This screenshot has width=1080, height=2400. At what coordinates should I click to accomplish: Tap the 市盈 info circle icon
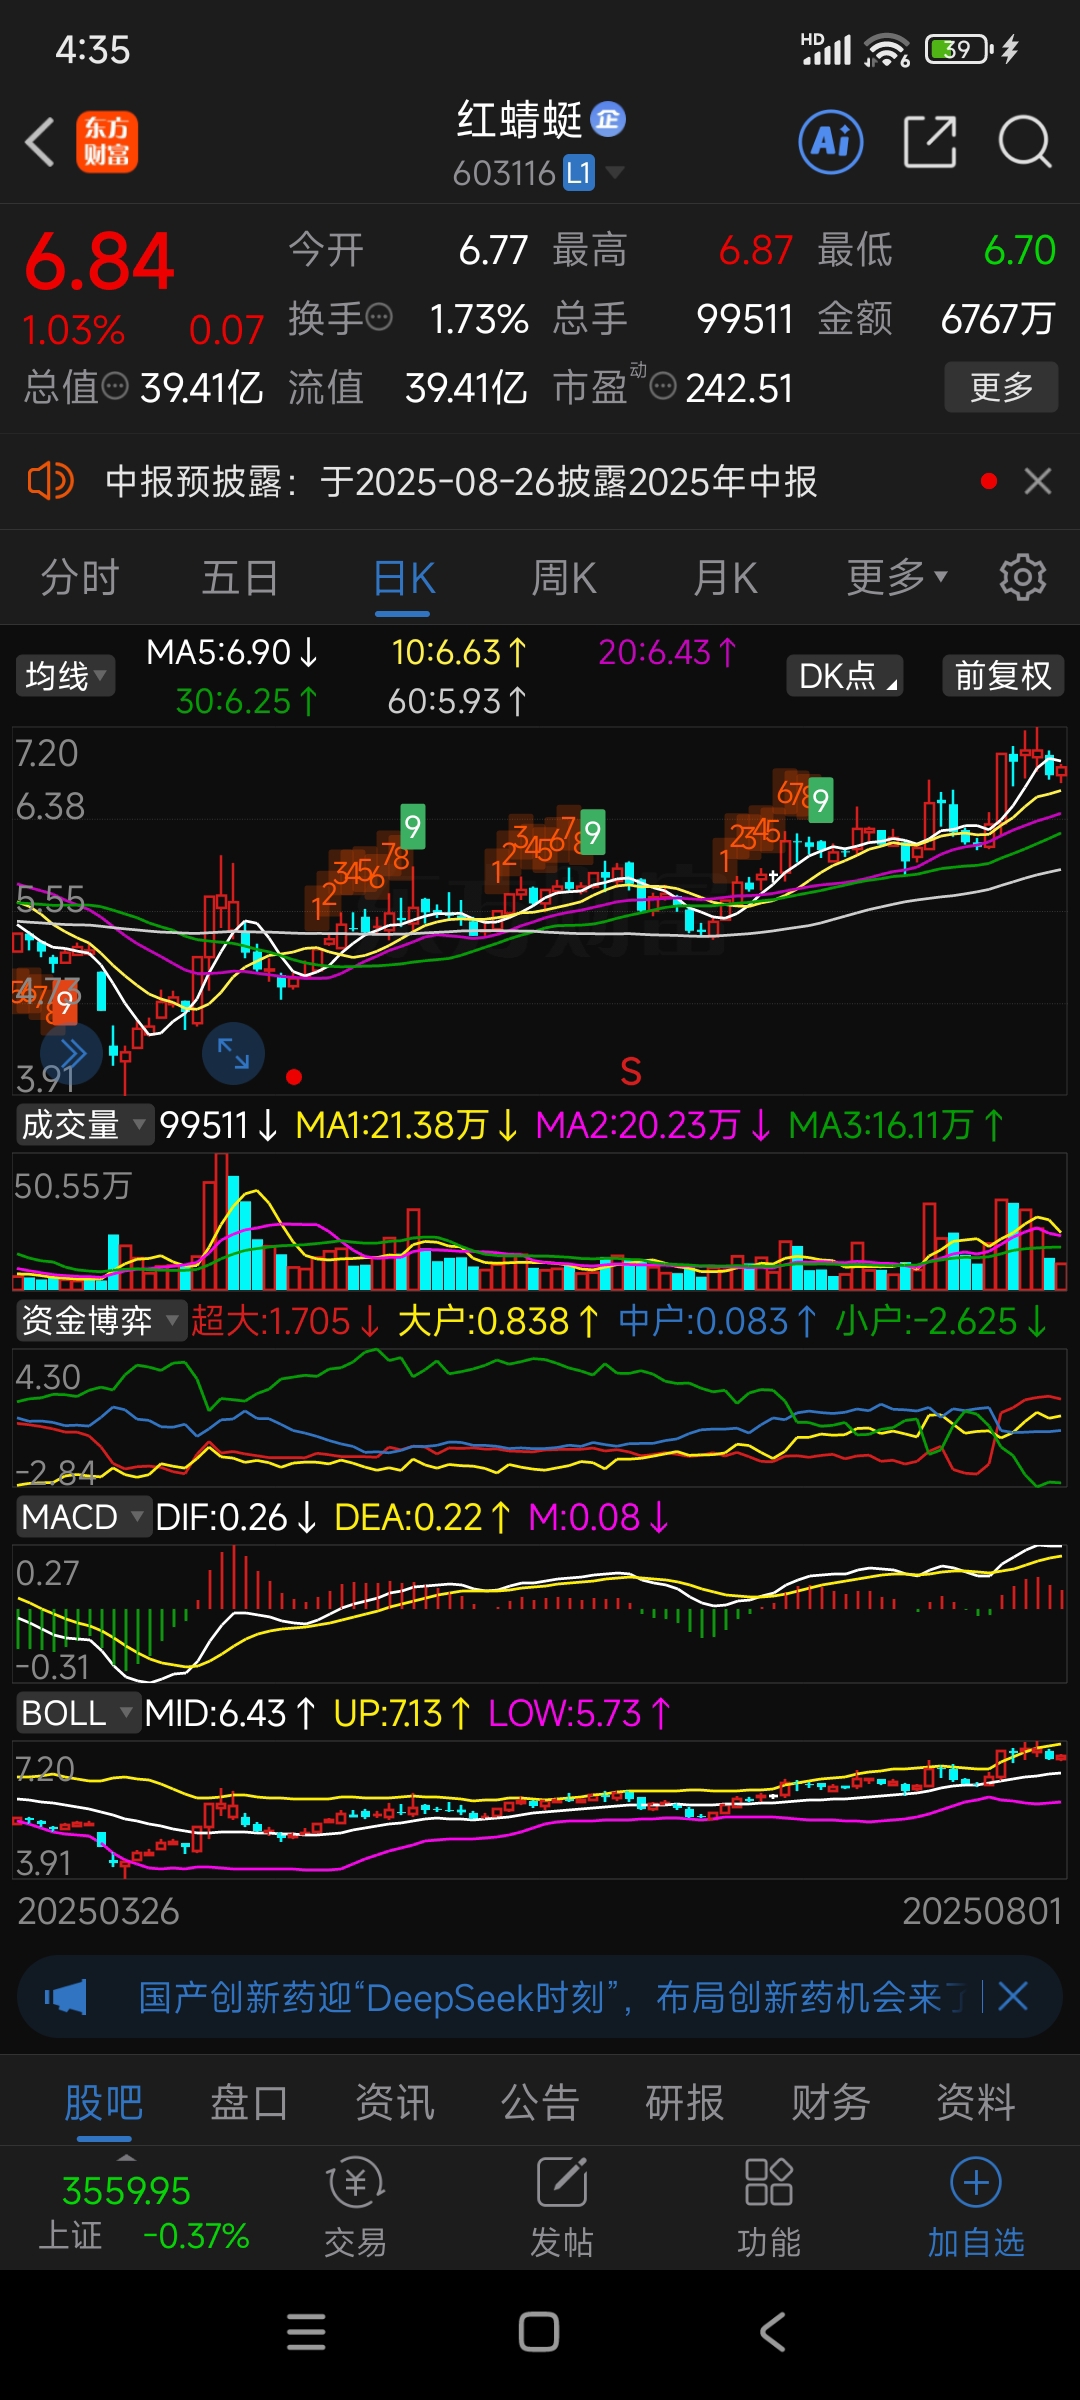pos(663,386)
